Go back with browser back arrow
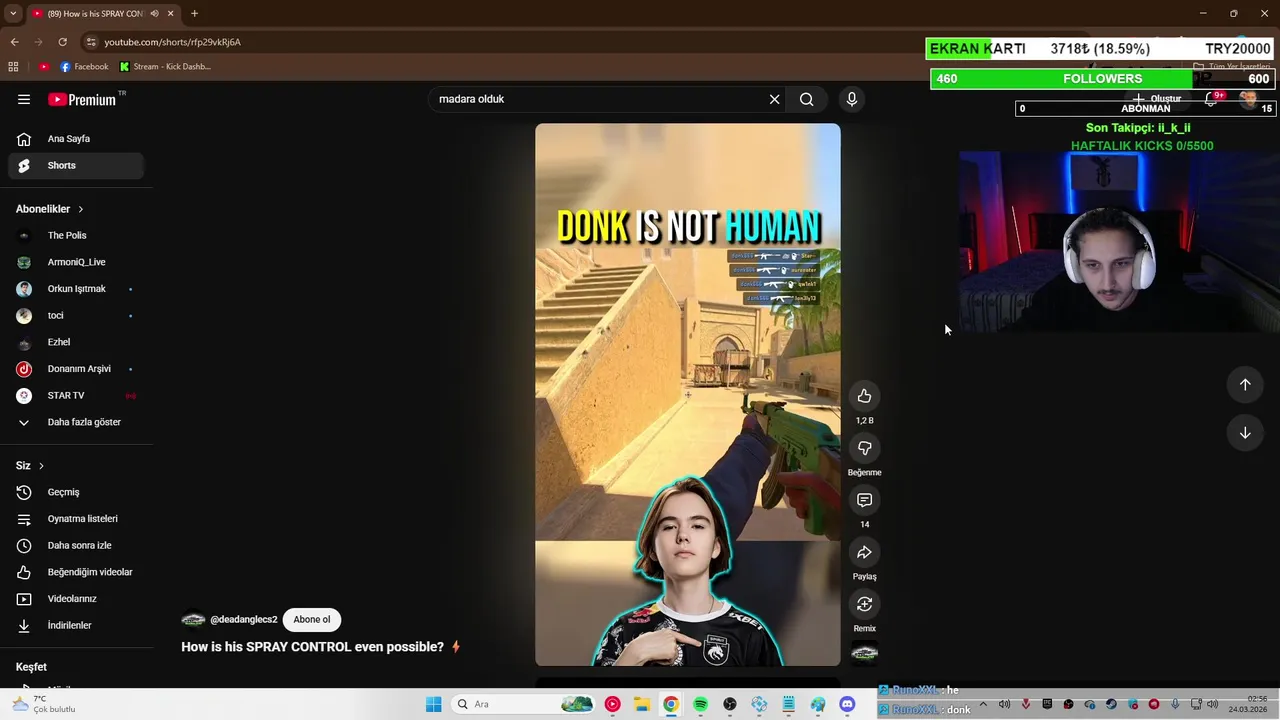The width and height of the screenshot is (1280, 720). [14, 42]
